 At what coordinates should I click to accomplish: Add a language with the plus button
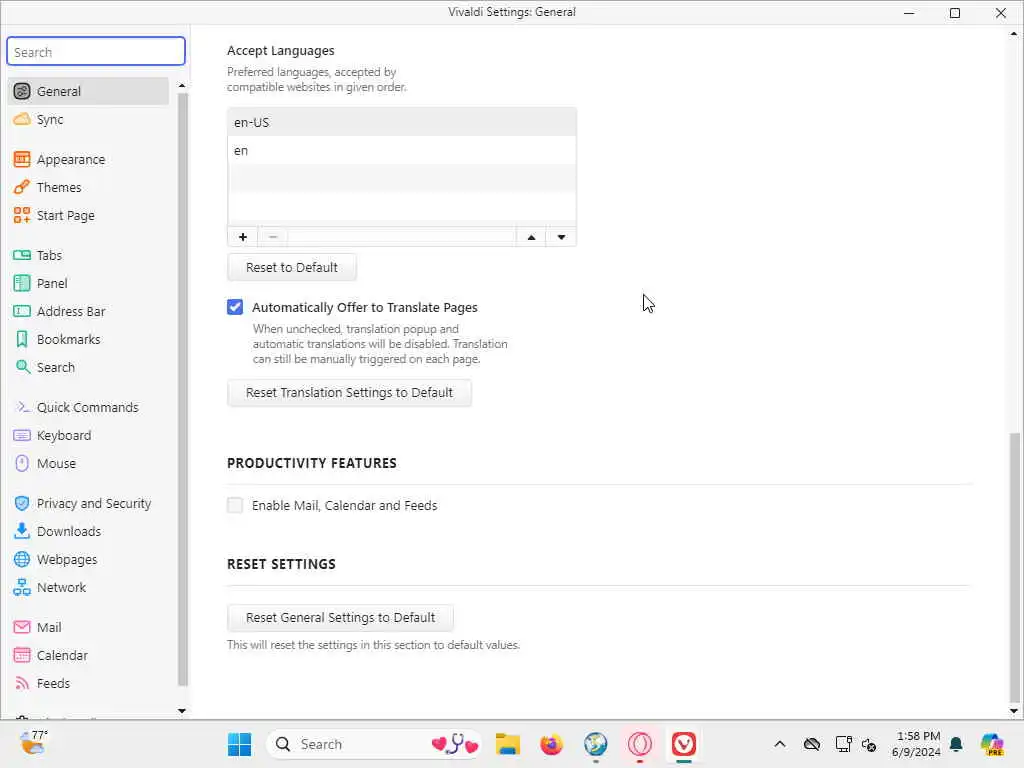pyautogui.click(x=243, y=237)
